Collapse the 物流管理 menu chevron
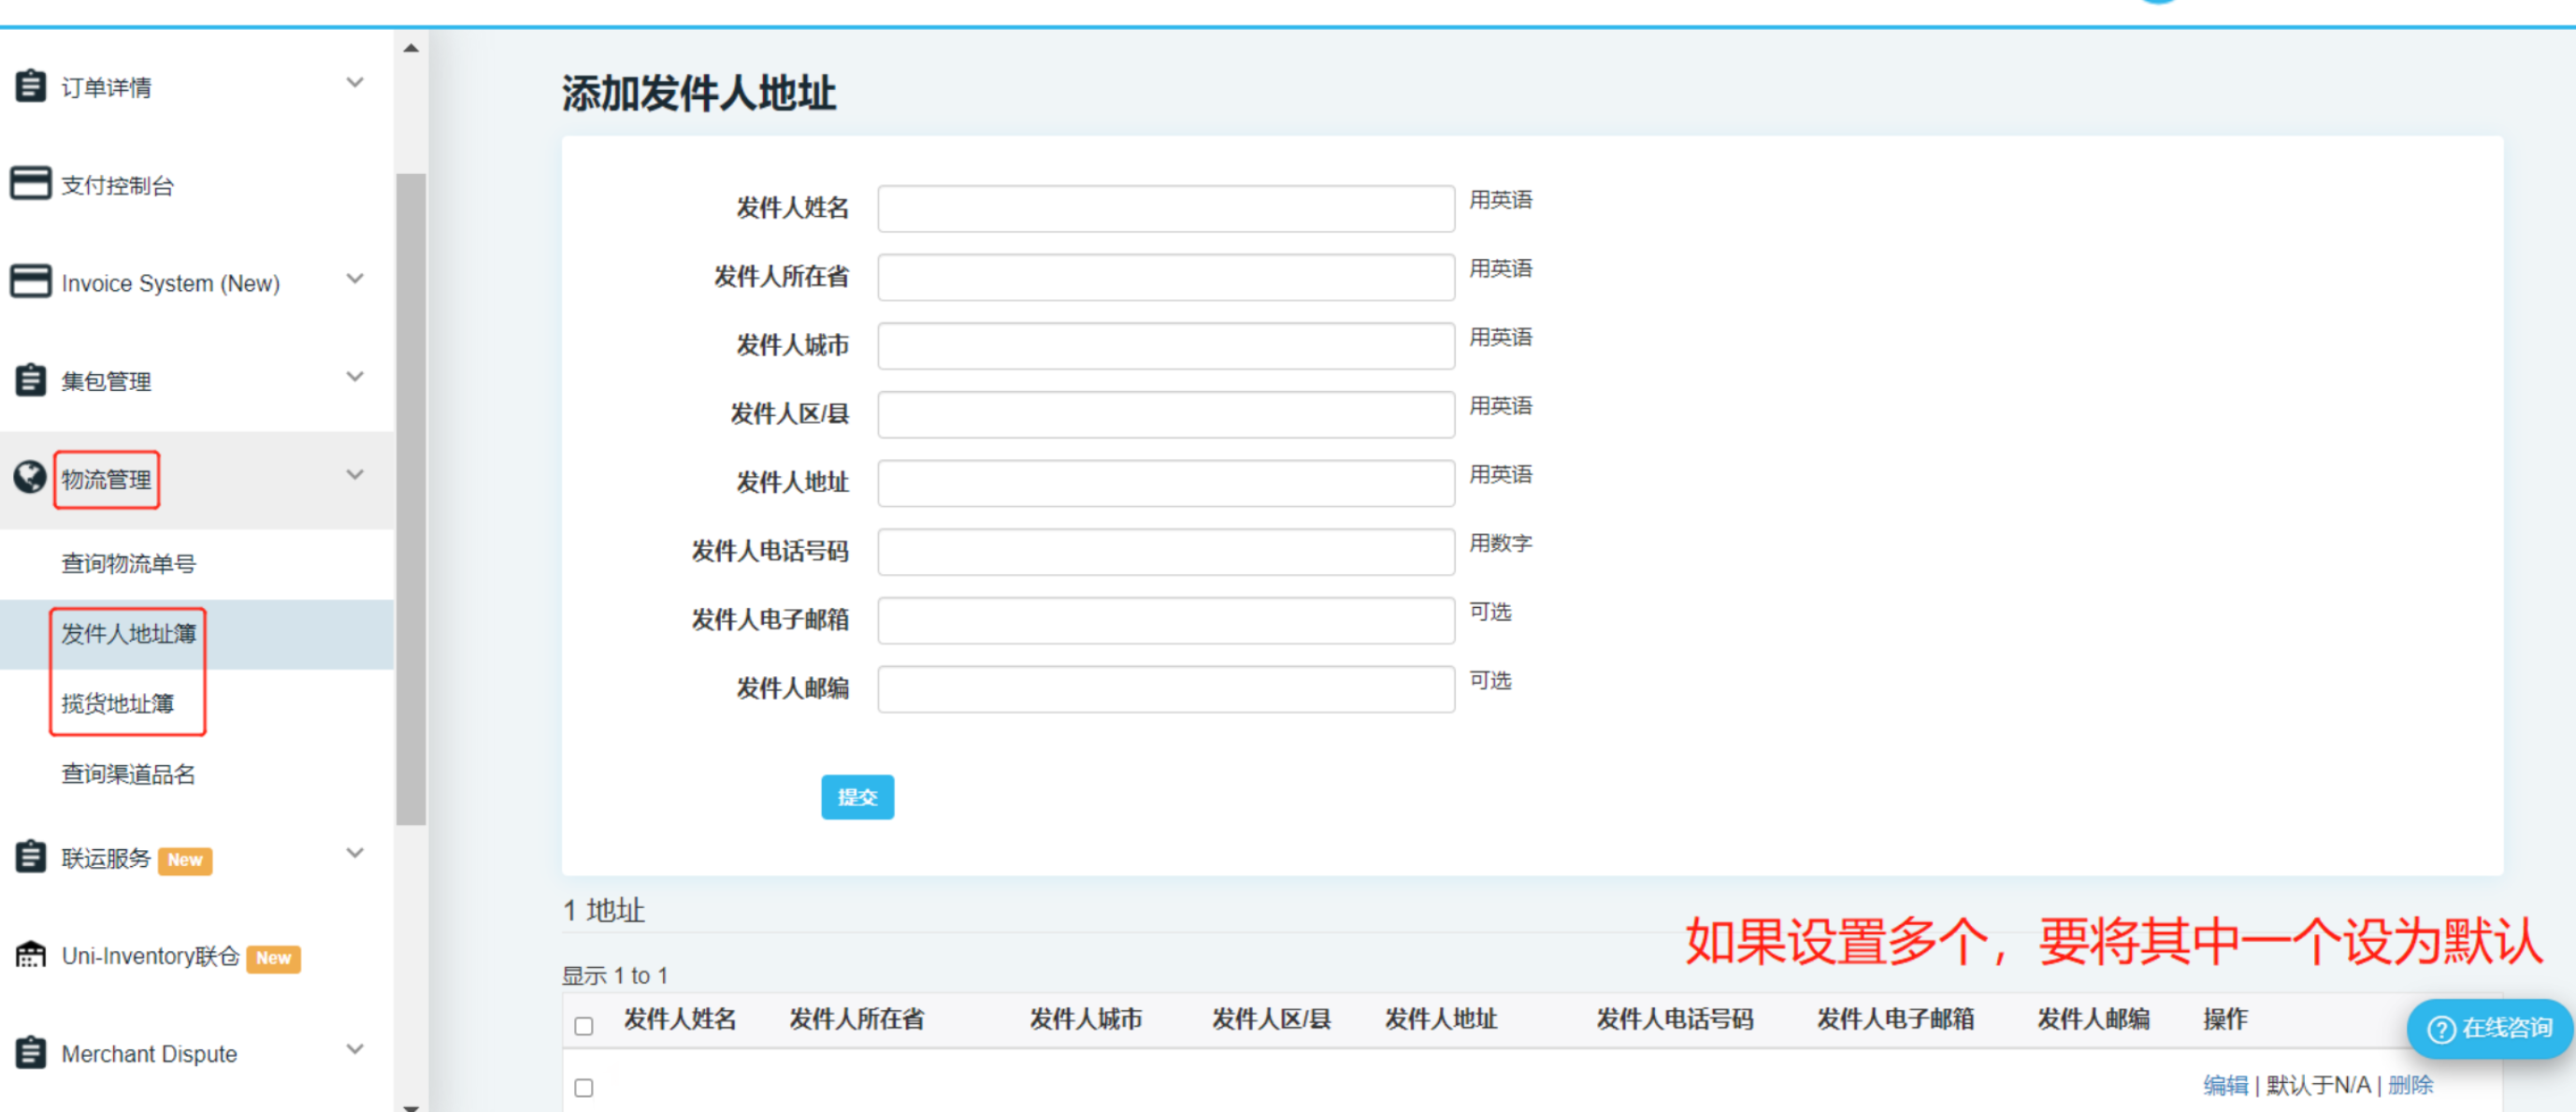 354,475
